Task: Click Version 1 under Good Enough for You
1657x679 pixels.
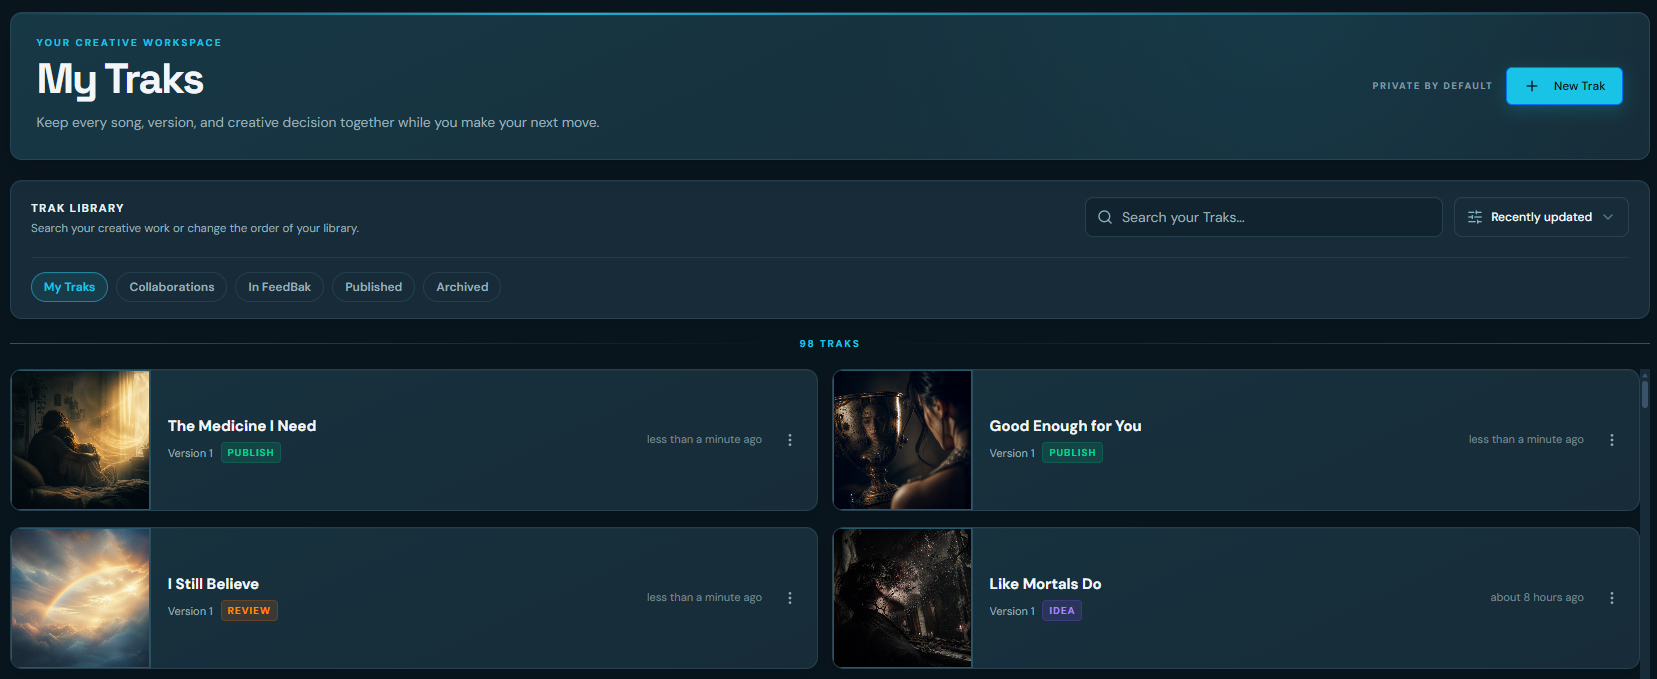Action: (x=1012, y=453)
